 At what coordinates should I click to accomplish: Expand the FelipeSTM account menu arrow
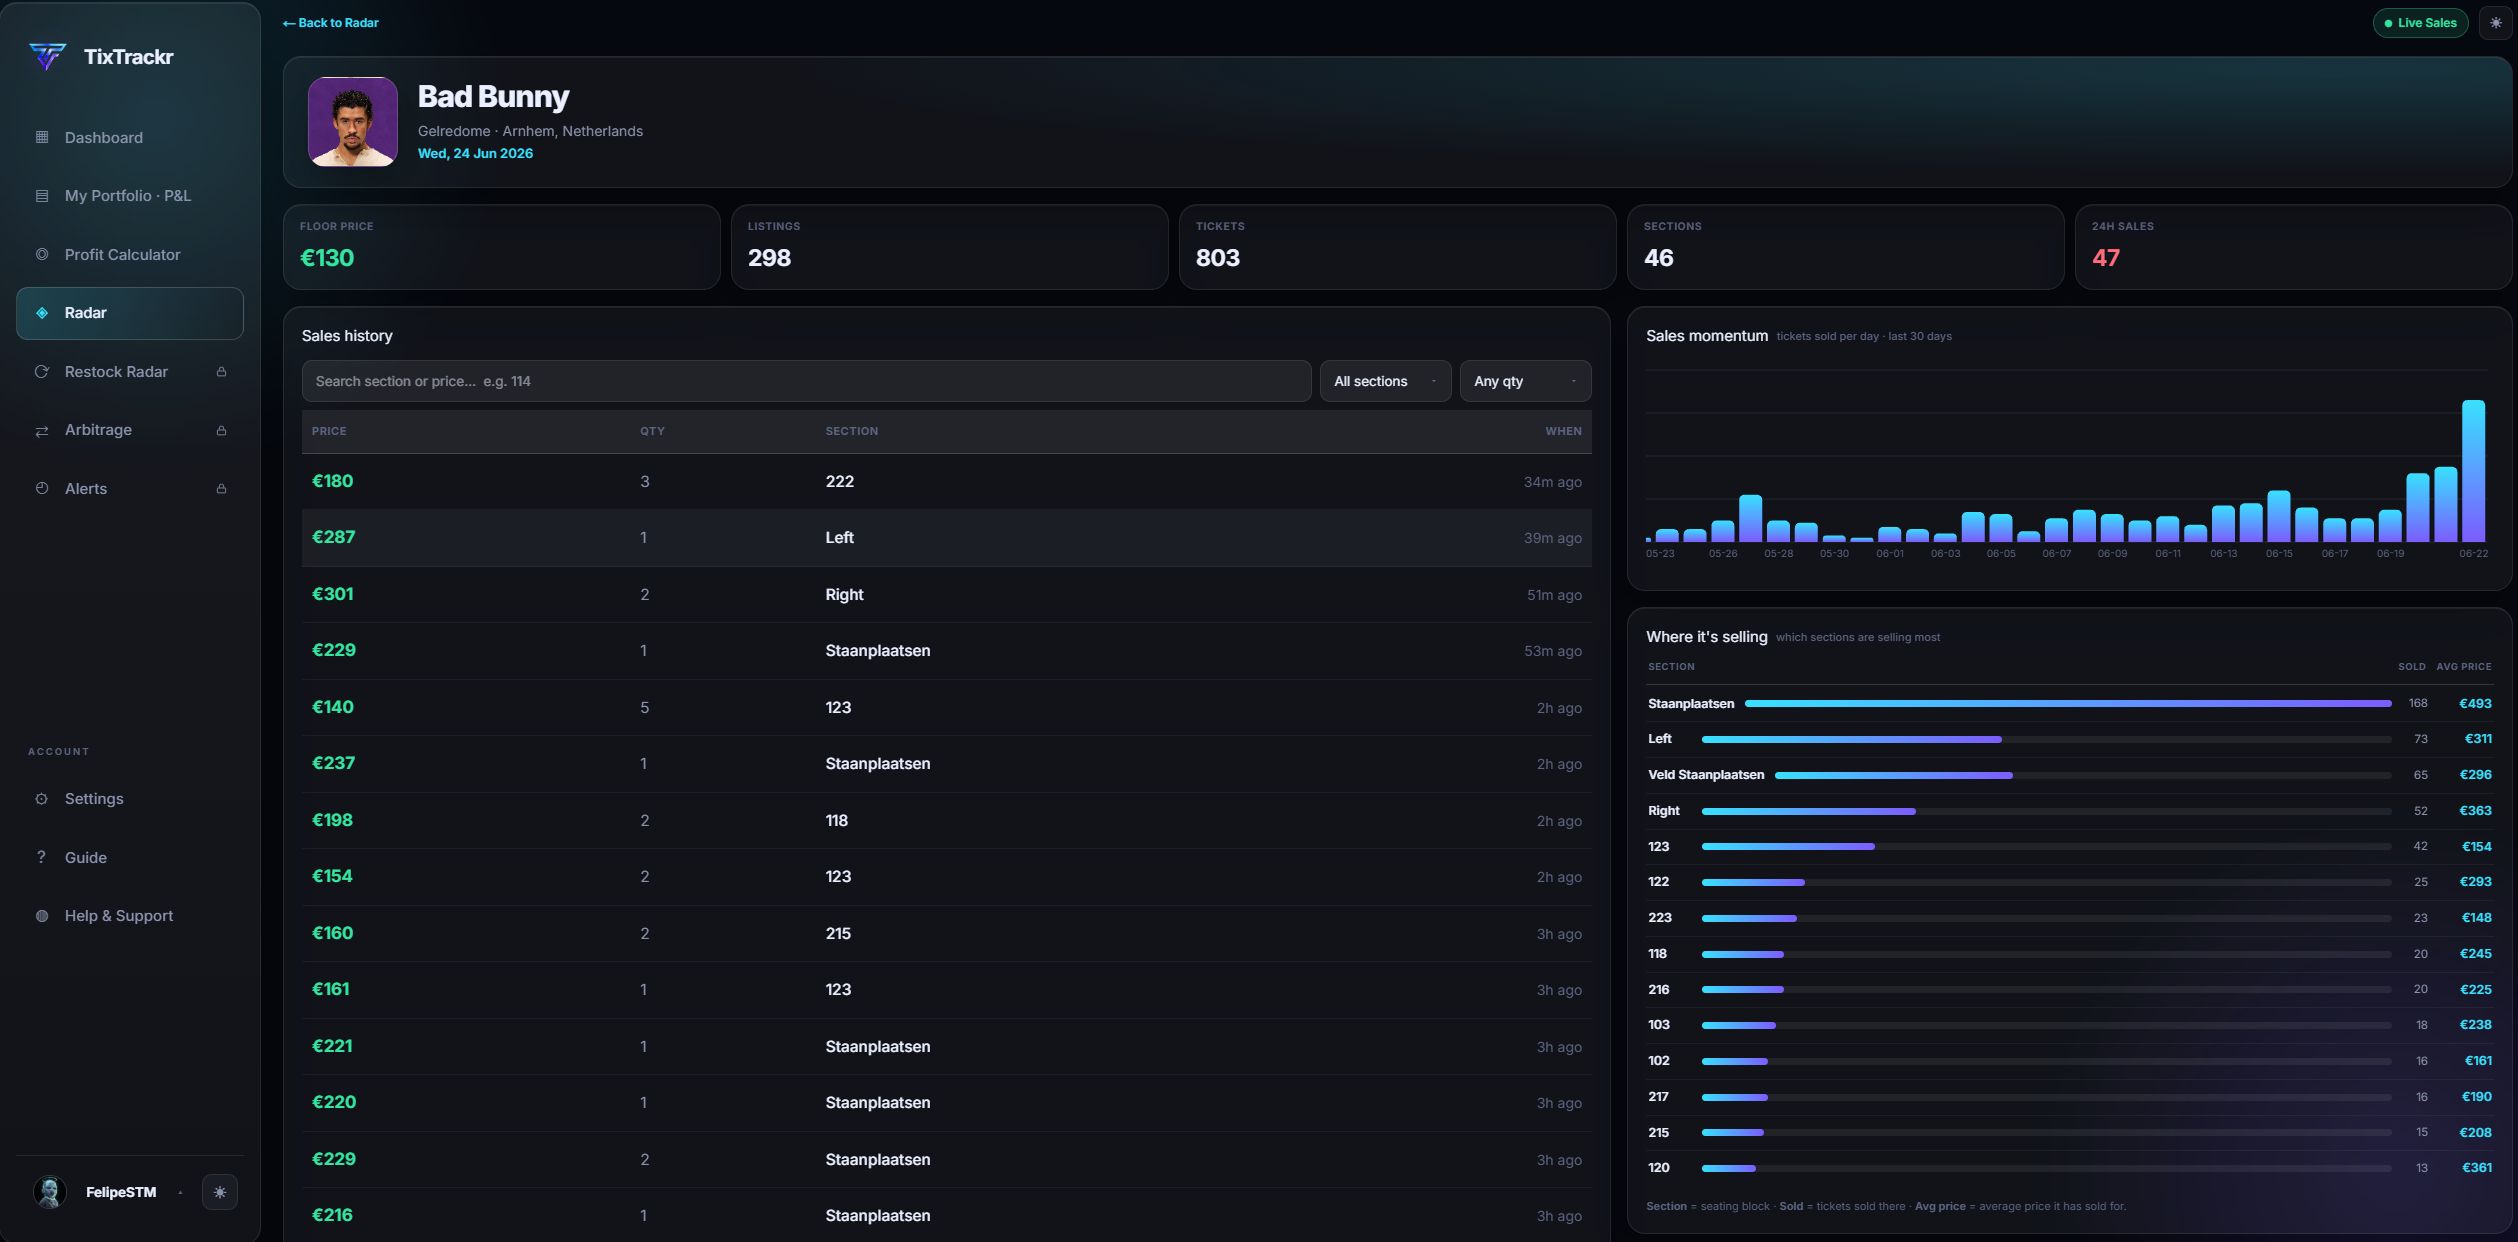coord(180,1192)
